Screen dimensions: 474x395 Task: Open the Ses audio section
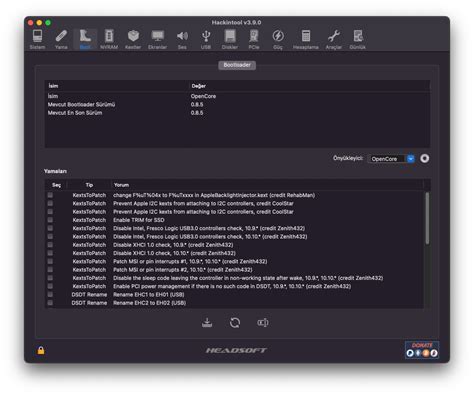(182, 39)
